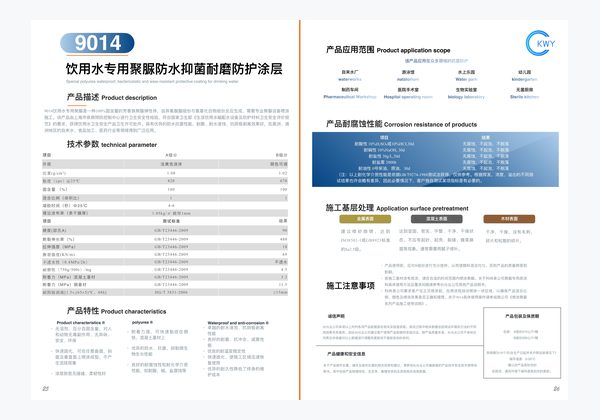Click the heading 施工基层处理 Application surface pretreatment
Image resolution: width=600 pixels, height=420 pixels.
click(397, 208)
